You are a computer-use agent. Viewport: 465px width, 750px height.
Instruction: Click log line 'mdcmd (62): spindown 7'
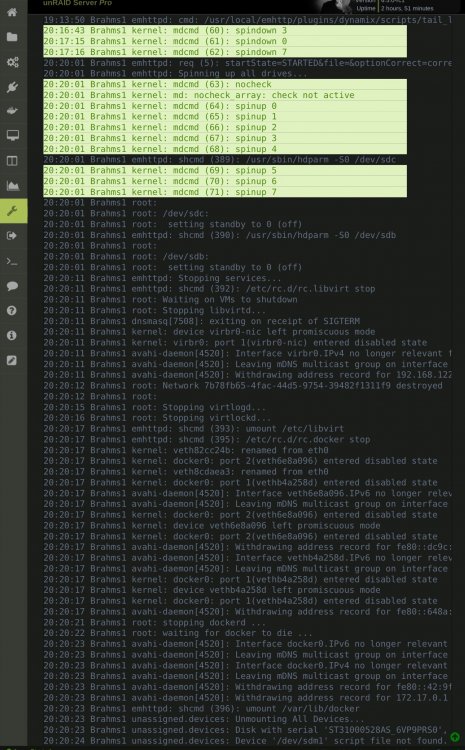pos(225,52)
